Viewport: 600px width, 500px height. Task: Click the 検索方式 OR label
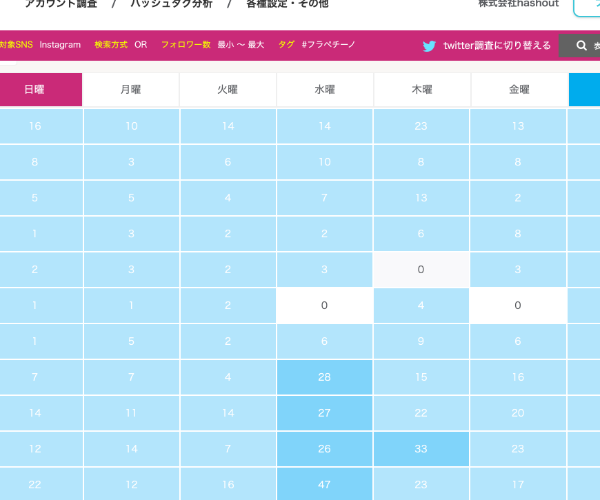121,45
